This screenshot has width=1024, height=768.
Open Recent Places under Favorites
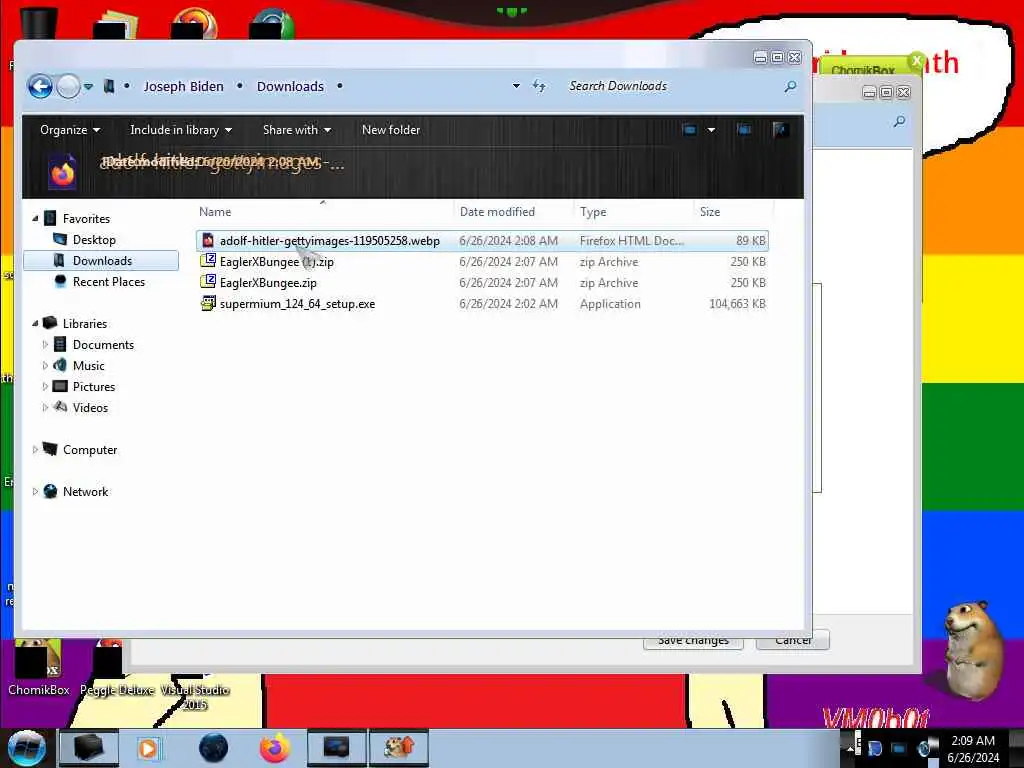(x=108, y=281)
